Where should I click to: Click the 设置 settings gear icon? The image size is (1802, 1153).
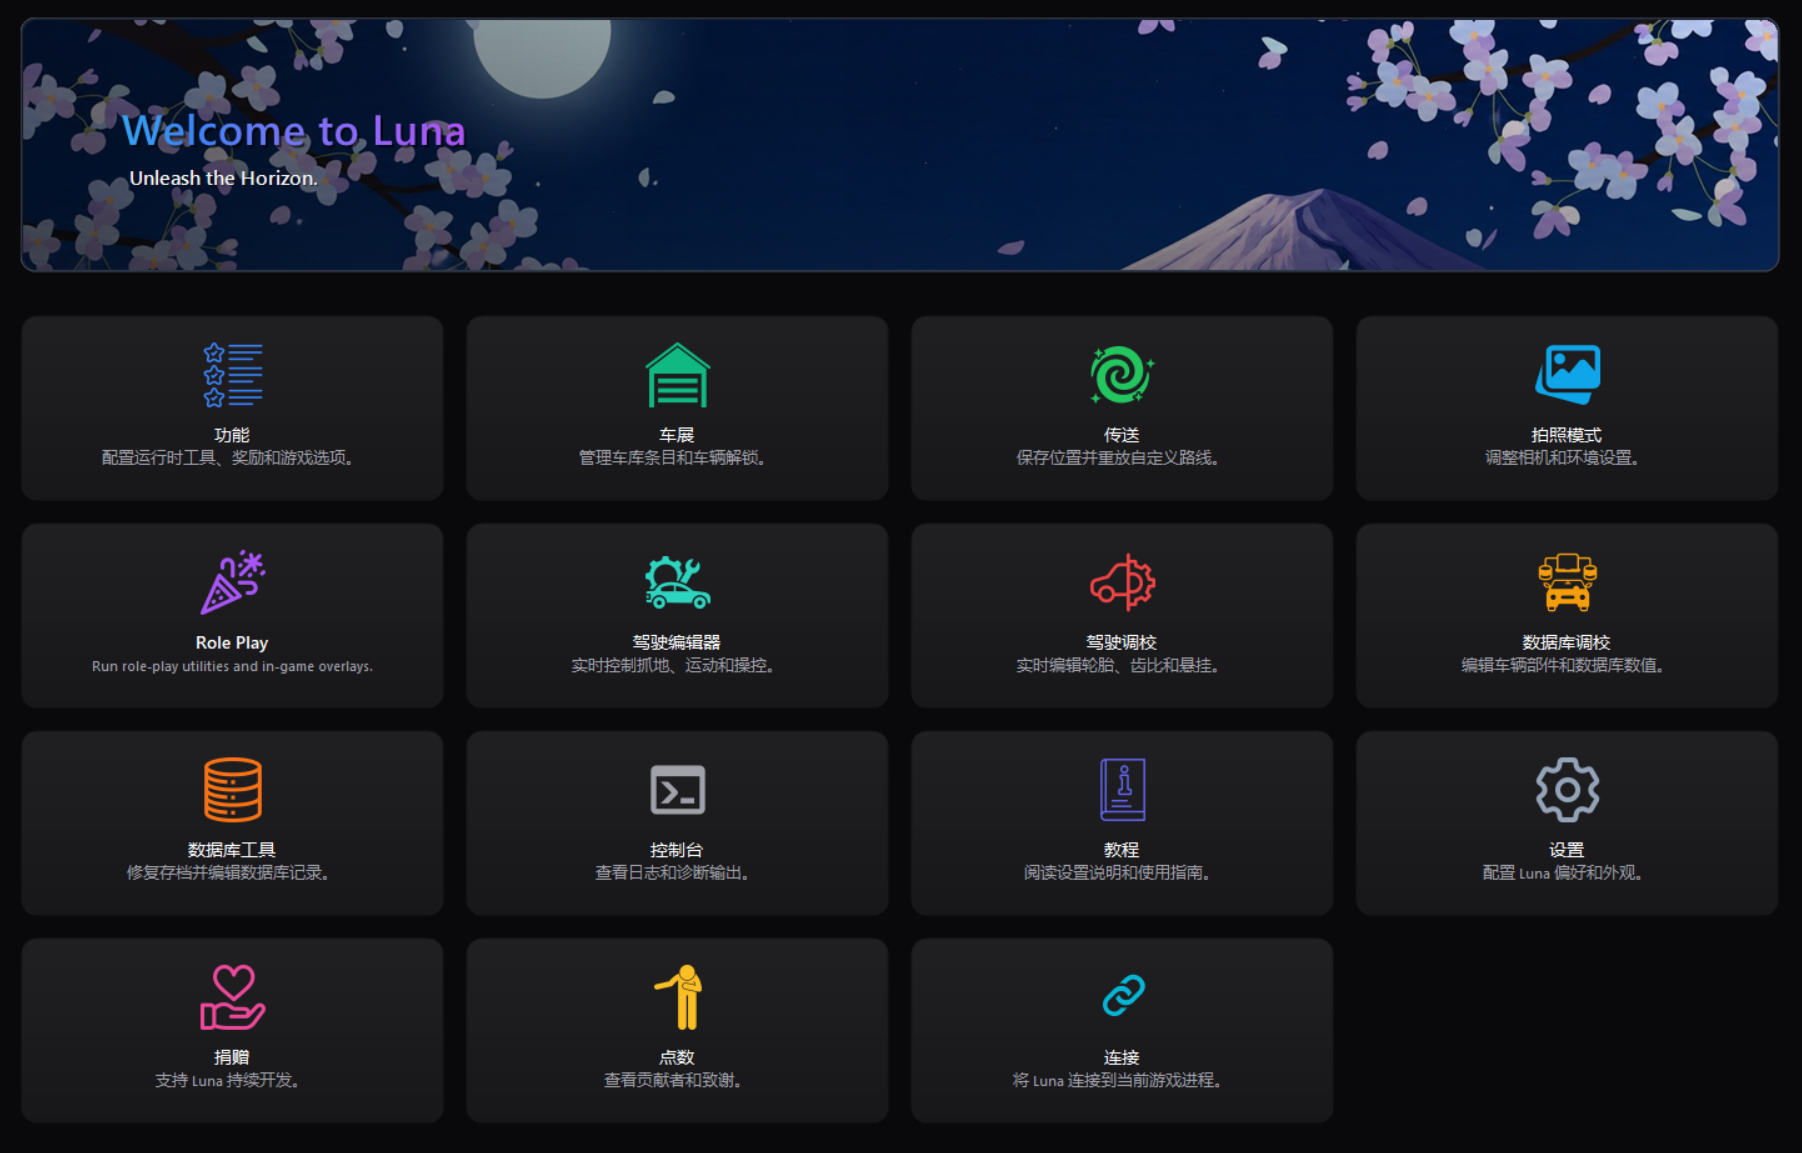pos(1567,789)
